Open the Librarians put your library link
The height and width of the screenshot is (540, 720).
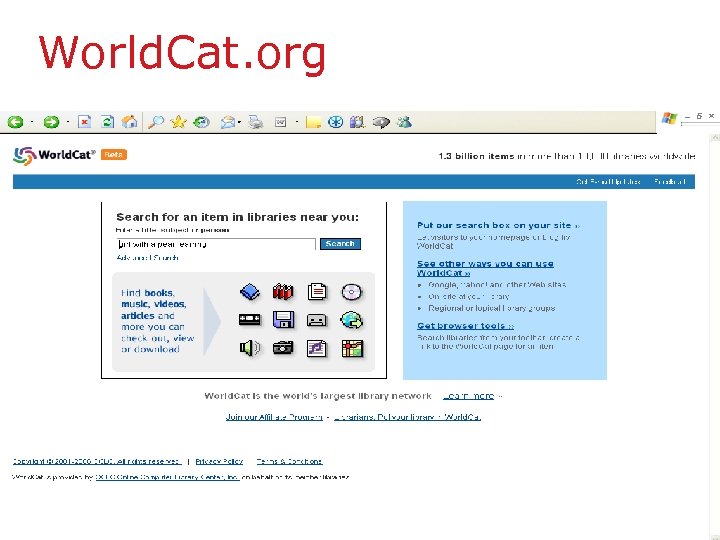(x=407, y=417)
